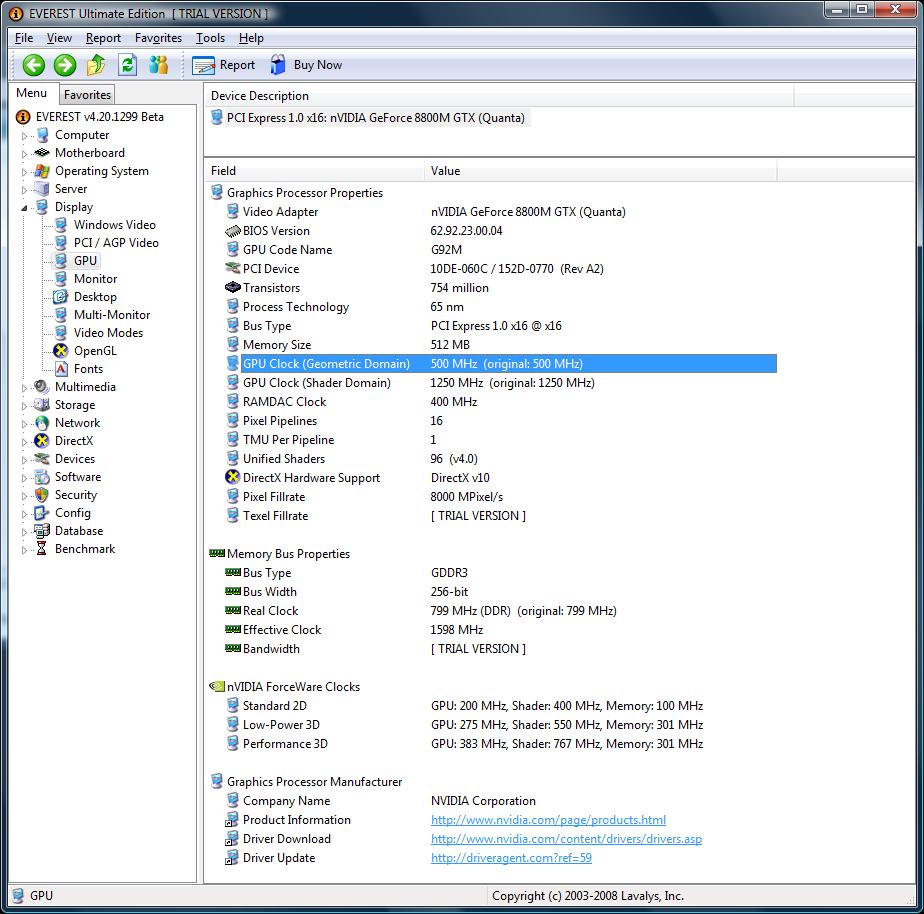The height and width of the screenshot is (914, 924).
Task: Select the Performance 3D row
Action: (501, 744)
